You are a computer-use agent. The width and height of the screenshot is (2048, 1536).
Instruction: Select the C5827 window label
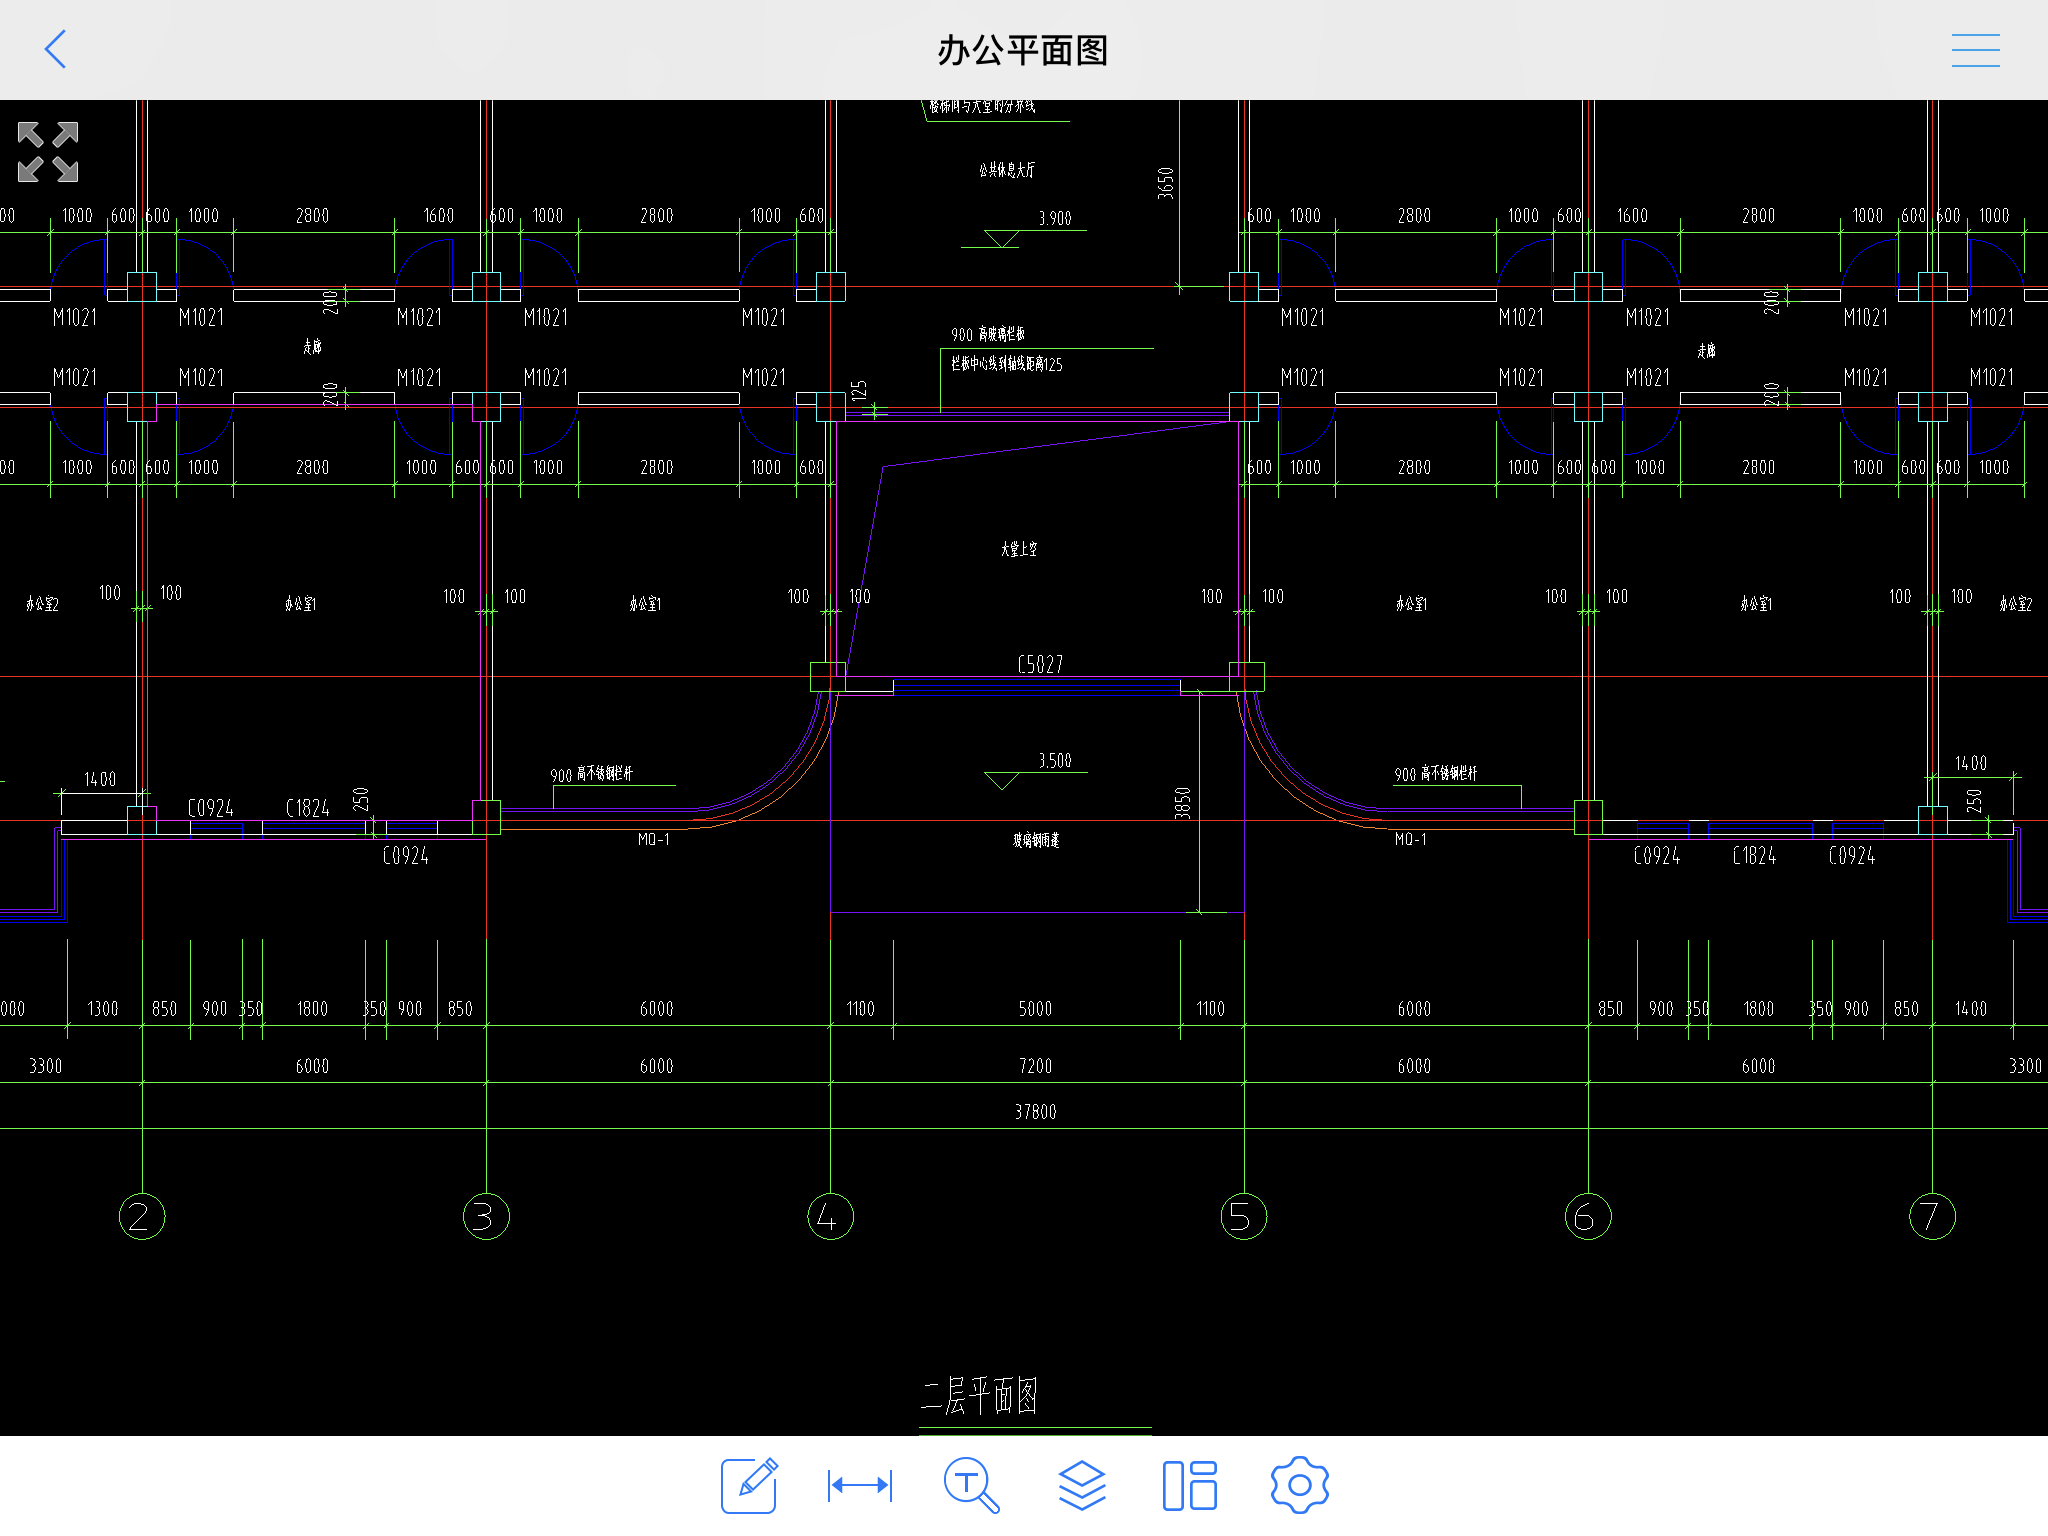(1040, 664)
